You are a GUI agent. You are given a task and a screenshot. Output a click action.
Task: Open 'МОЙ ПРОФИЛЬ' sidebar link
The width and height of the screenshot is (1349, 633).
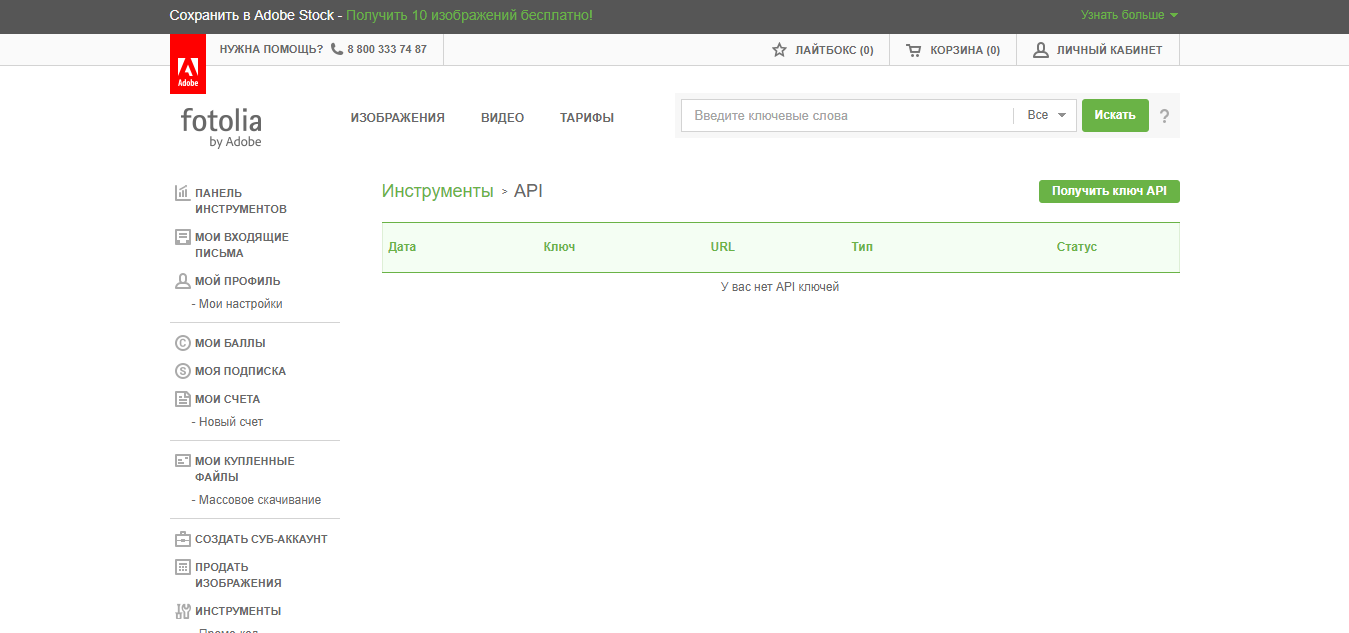238,281
